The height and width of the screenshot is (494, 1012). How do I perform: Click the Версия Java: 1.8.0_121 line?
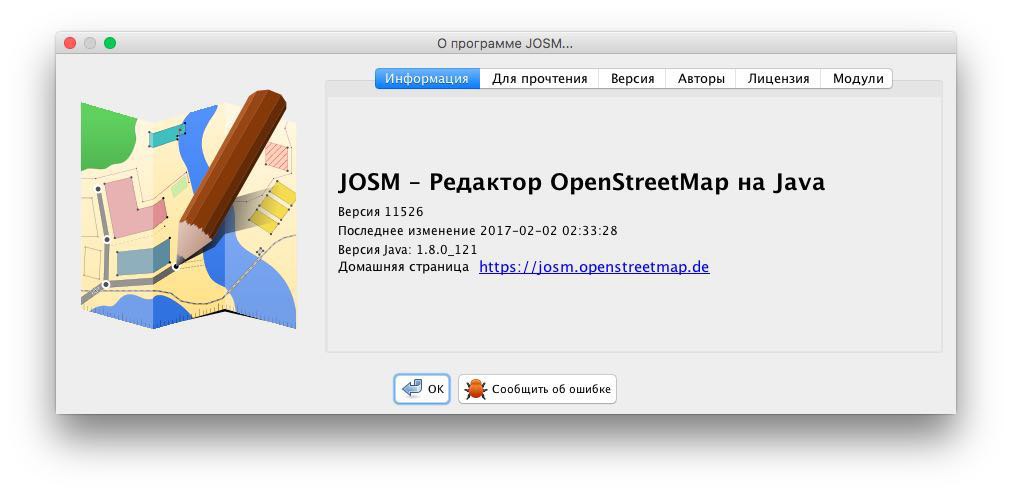(408, 249)
